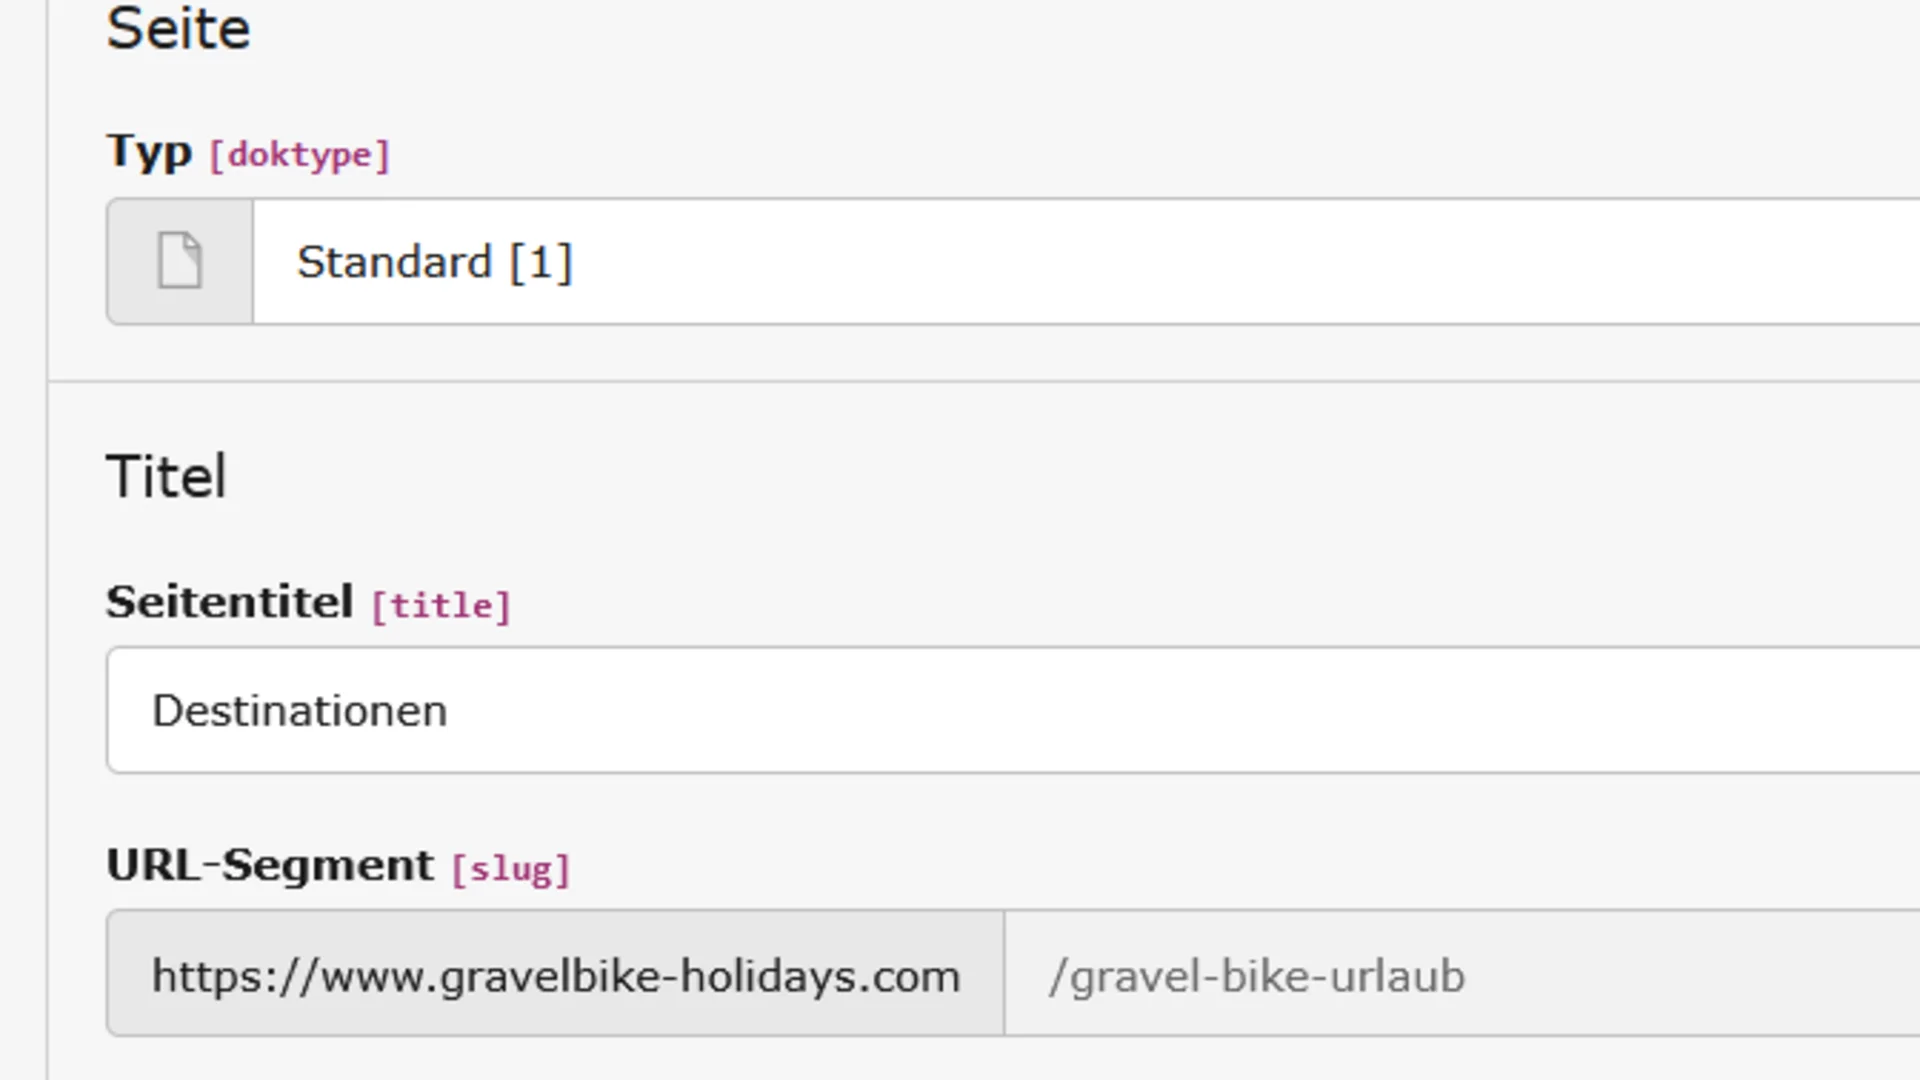This screenshot has width=1920, height=1080.
Task: Open the Typ dropdown showing Standard [1]
Action: point(1086,261)
